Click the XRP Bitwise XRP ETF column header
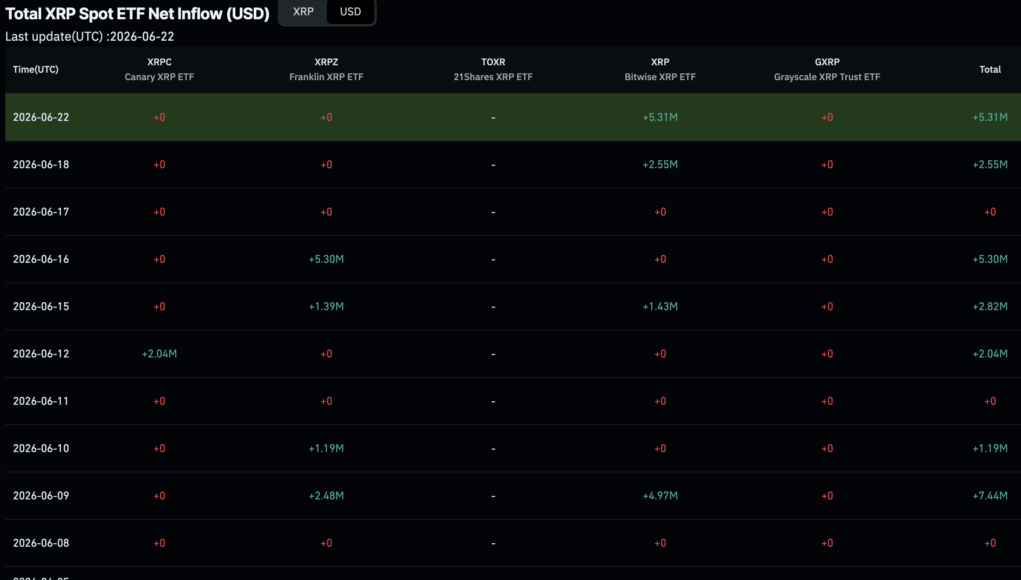1021x580 pixels. pos(660,69)
